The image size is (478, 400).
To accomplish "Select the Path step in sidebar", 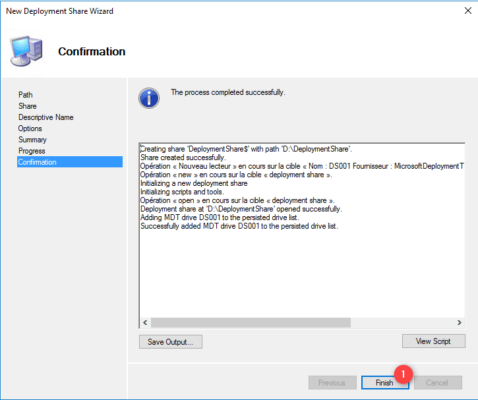I will pos(26,95).
